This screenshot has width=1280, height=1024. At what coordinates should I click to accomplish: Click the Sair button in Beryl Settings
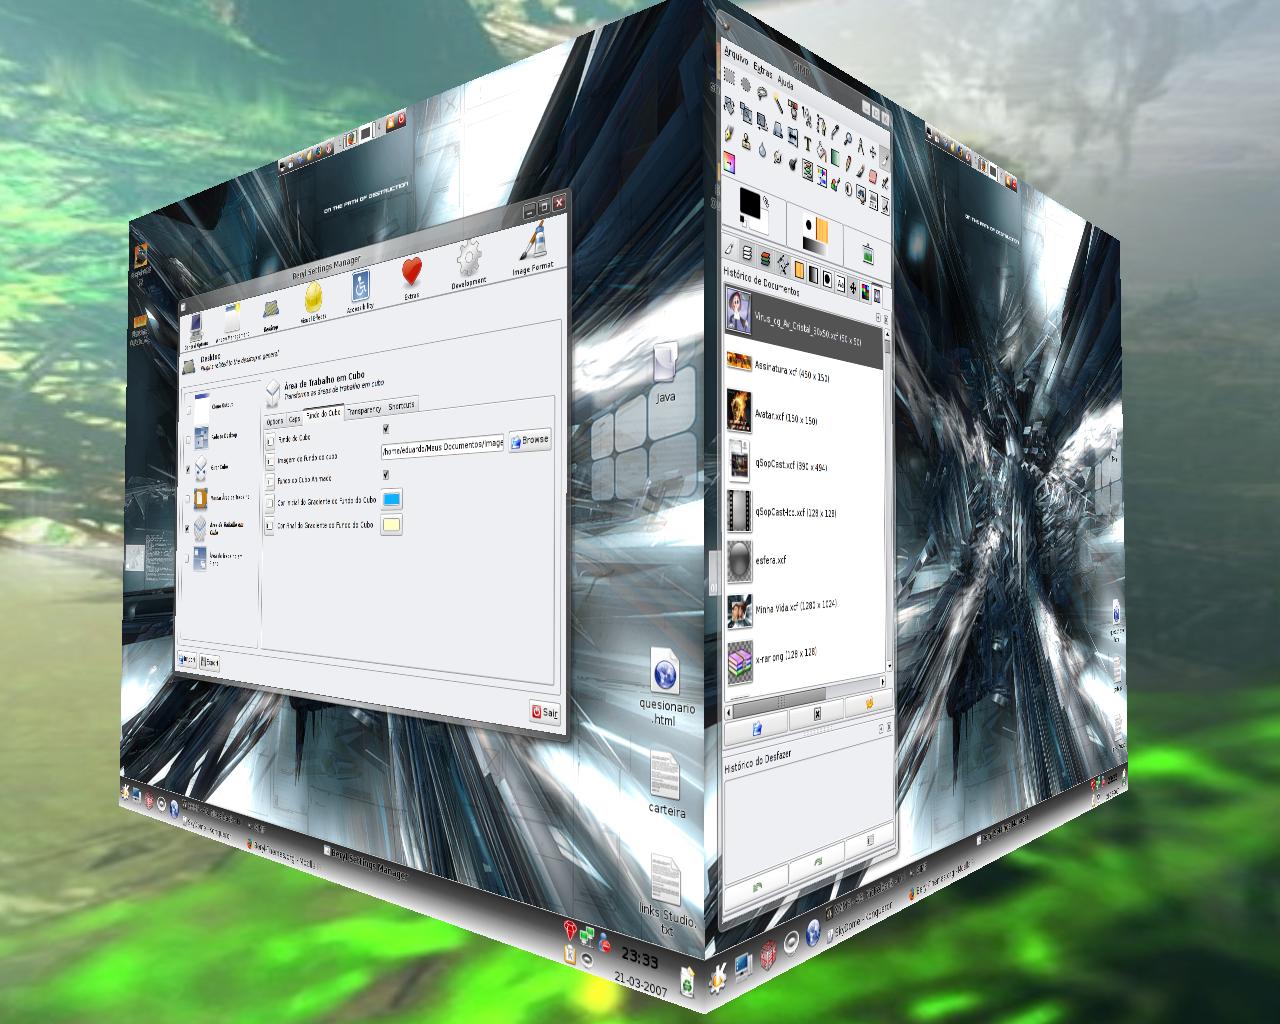coord(546,711)
